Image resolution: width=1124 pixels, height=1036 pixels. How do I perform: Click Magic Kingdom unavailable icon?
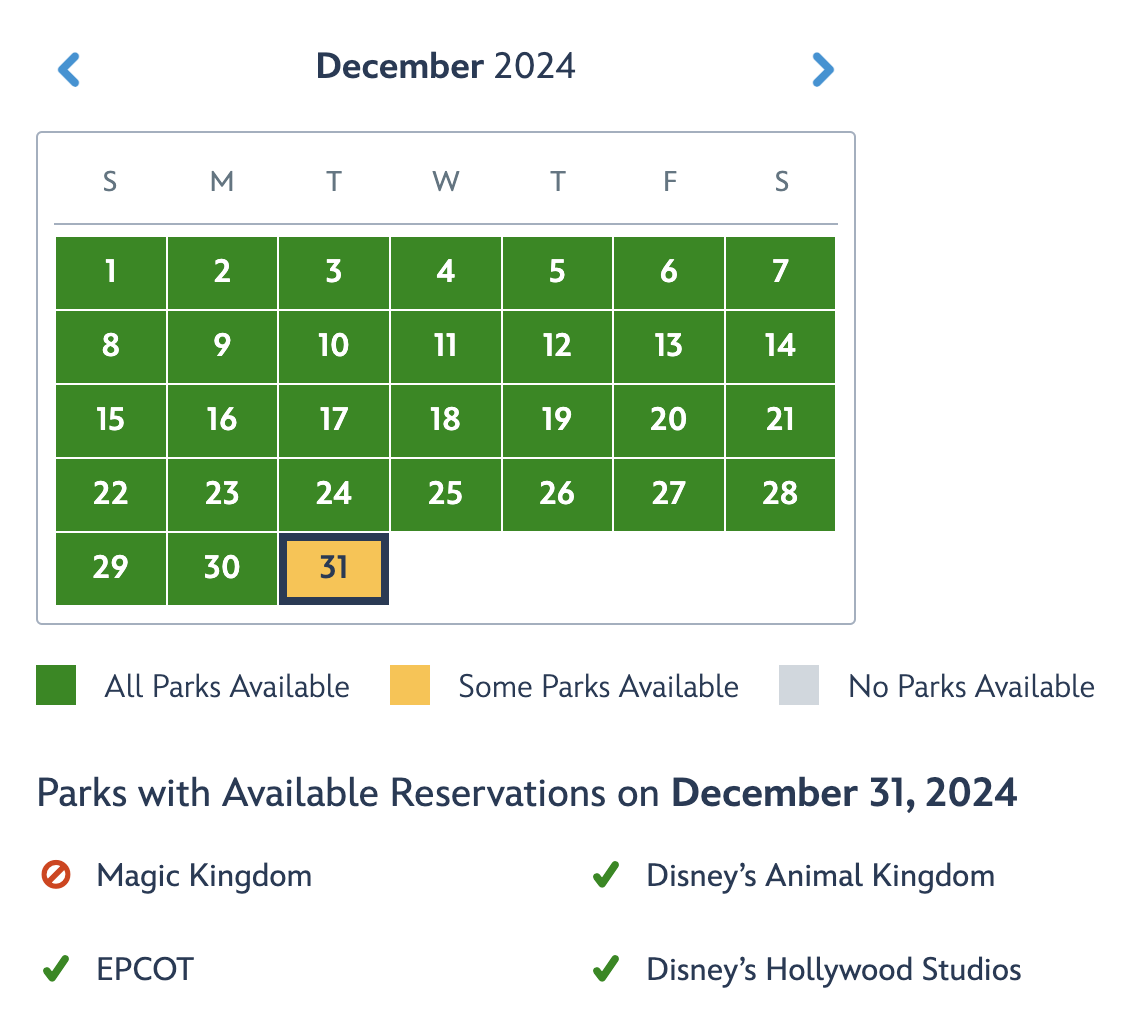pos(56,877)
